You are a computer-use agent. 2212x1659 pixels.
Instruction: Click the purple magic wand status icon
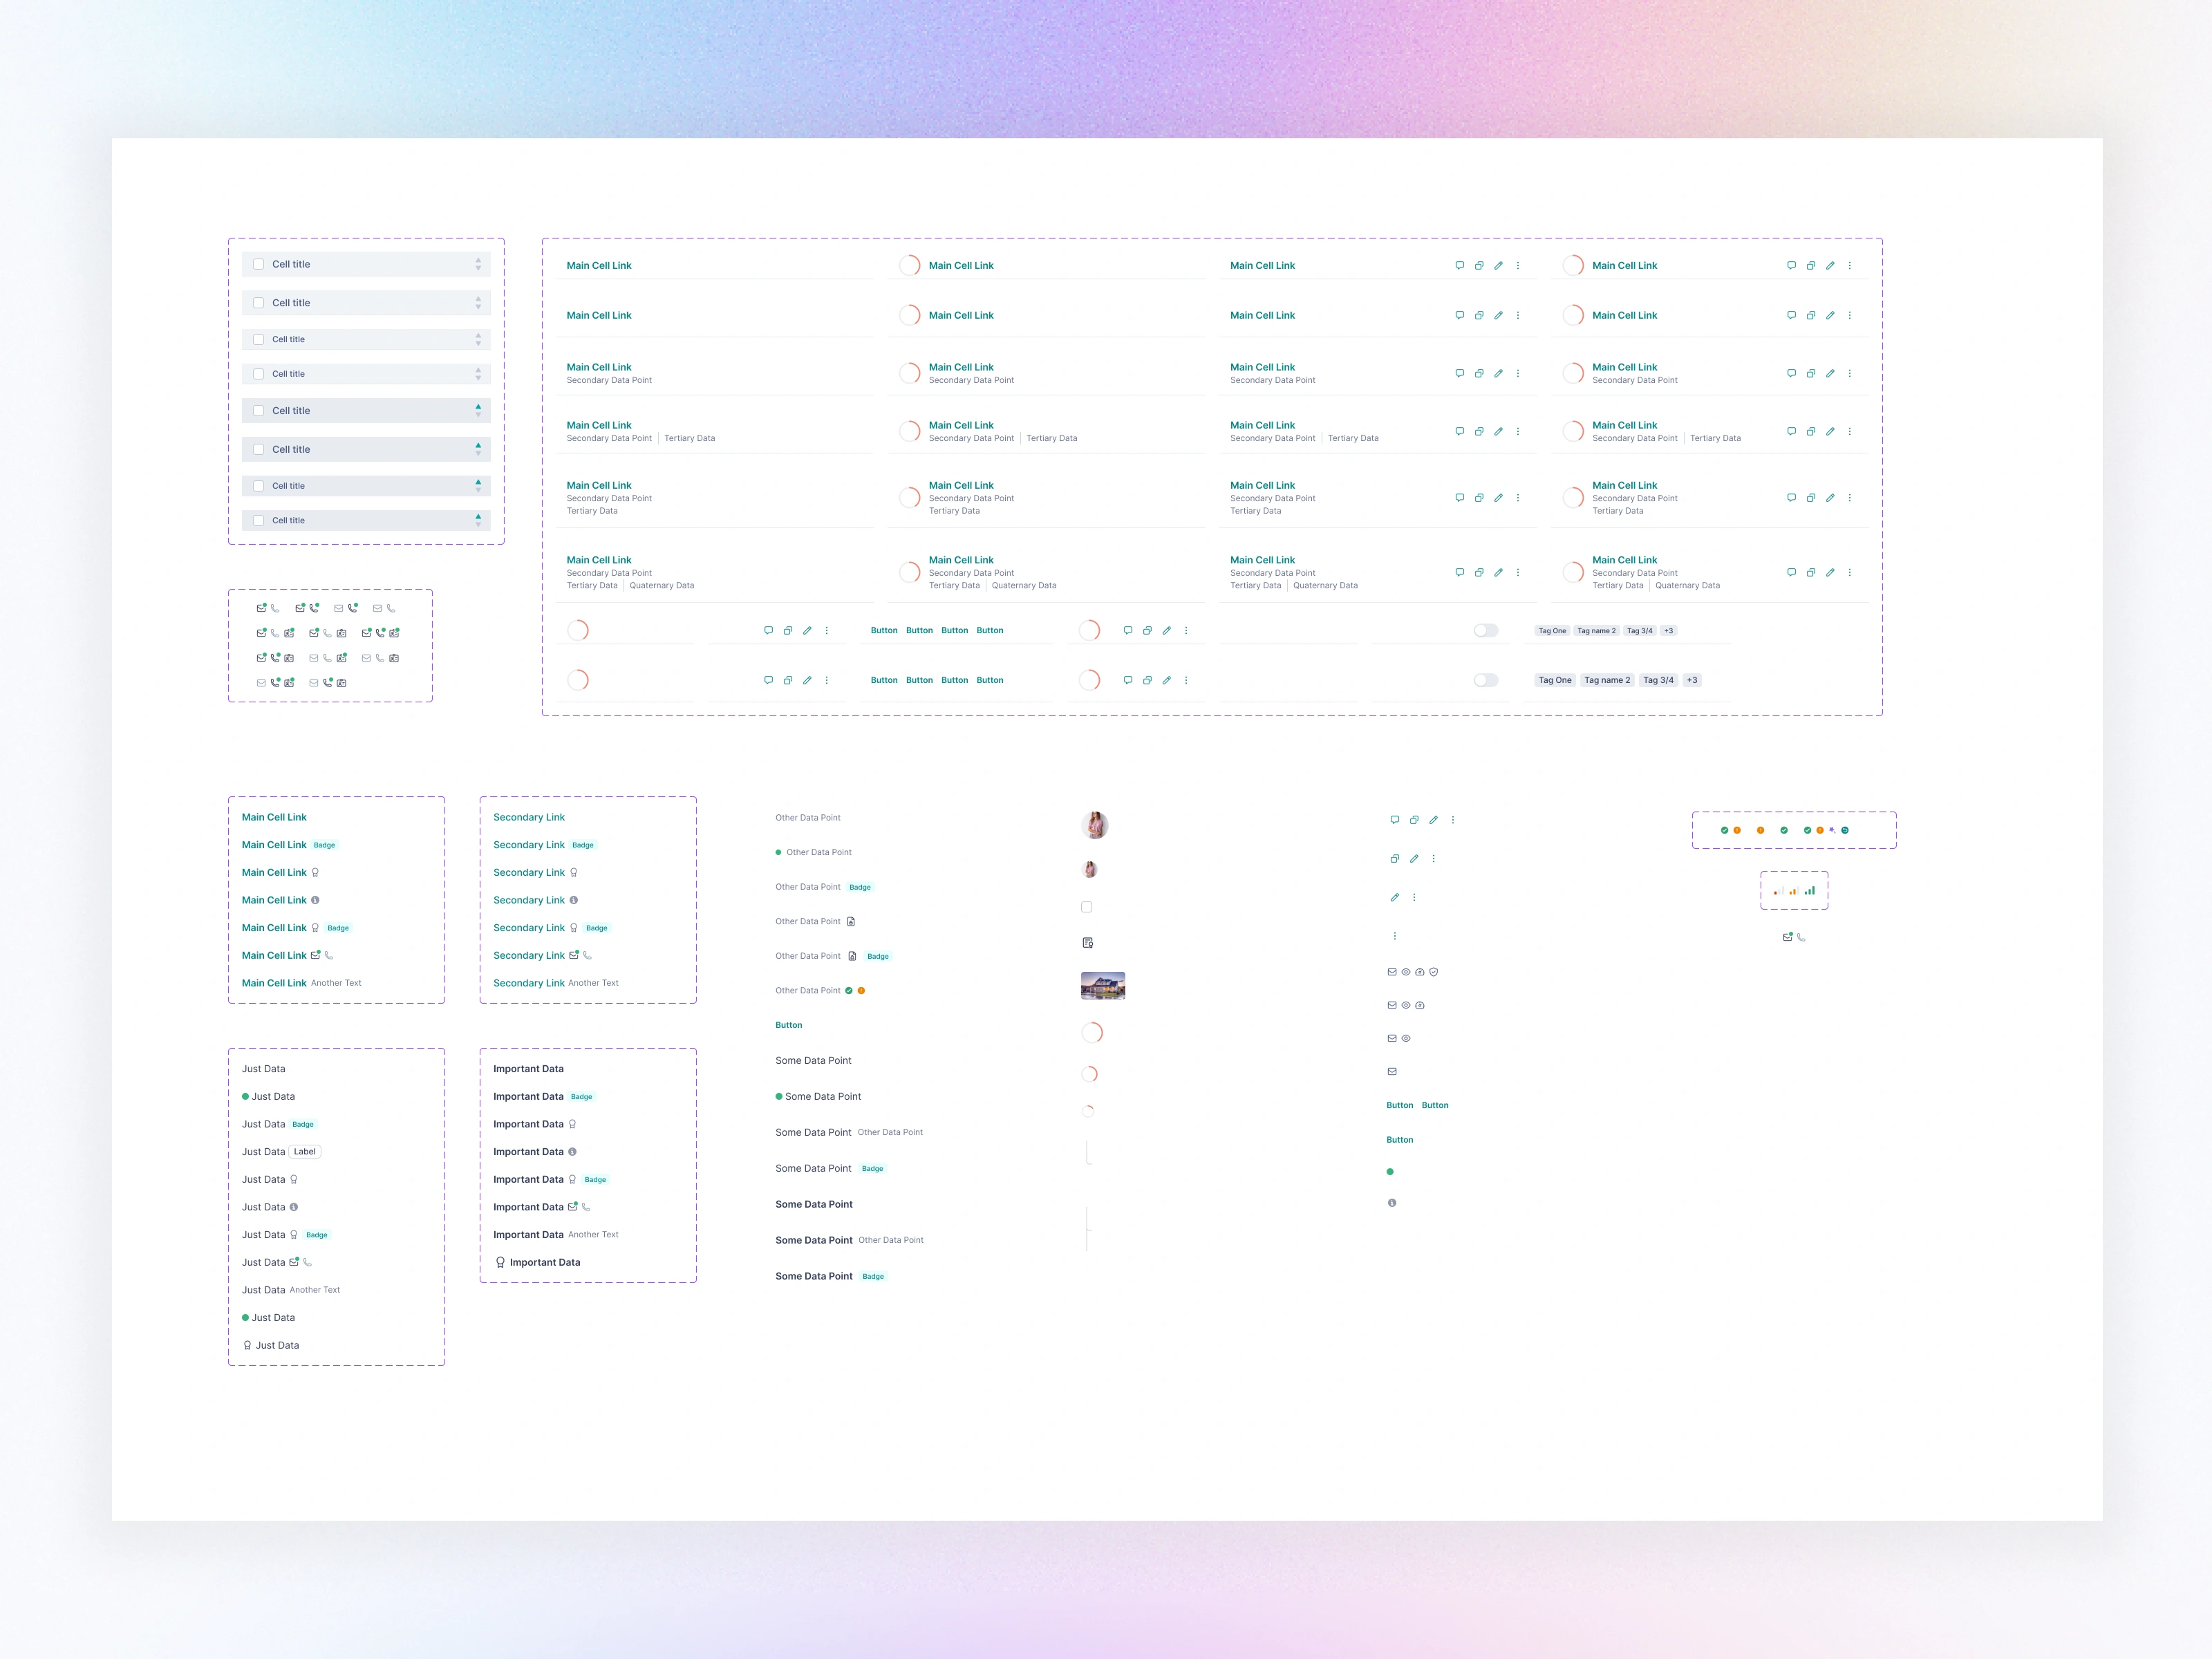coord(1832,829)
